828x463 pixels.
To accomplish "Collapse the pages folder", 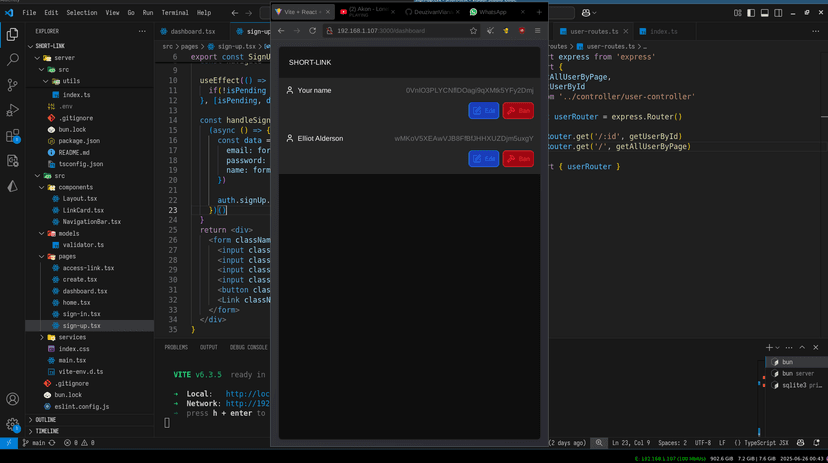I will (41, 257).
